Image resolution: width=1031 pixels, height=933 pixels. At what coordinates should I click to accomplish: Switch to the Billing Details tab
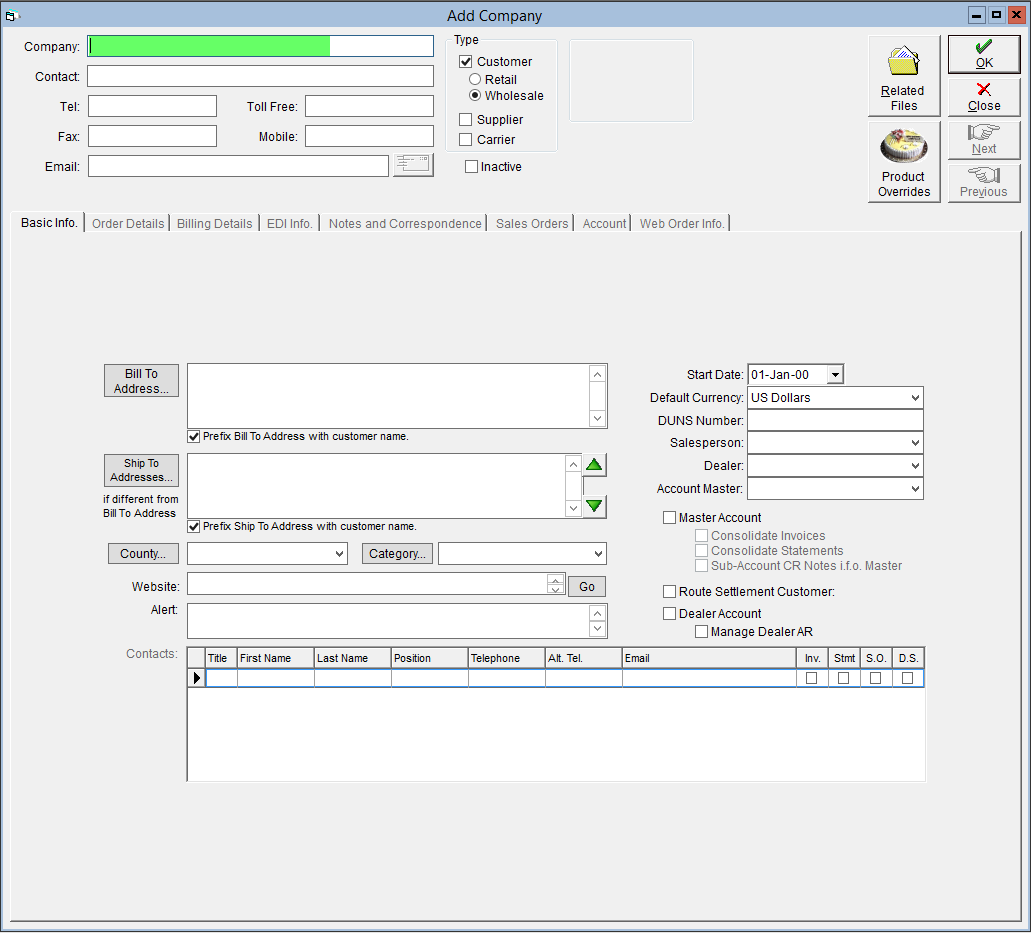214,224
